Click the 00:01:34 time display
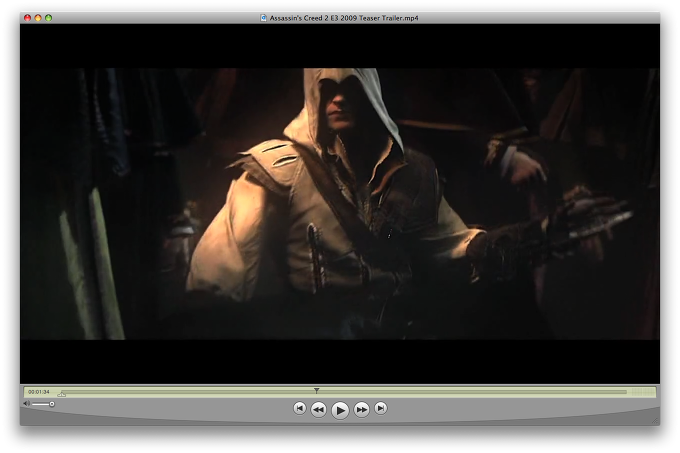This screenshot has width=680, height=453. pyautogui.click(x=39, y=392)
